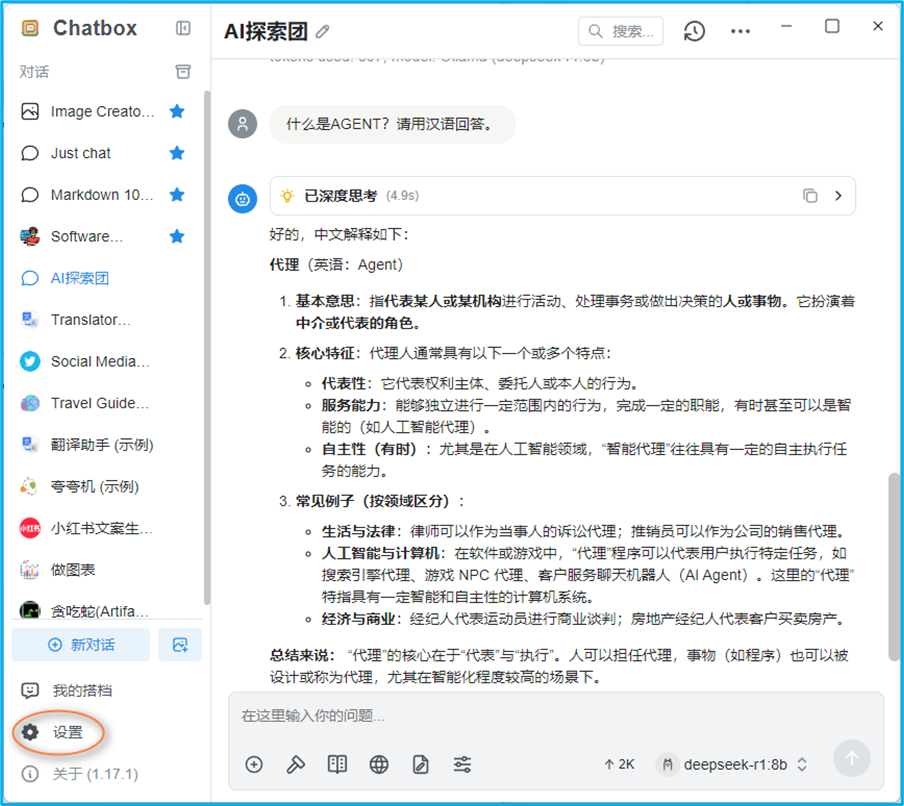Image resolution: width=904 pixels, height=806 pixels.
Task: Collapse the Chatbox sidebar panel icon
Action: (x=183, y=28)
